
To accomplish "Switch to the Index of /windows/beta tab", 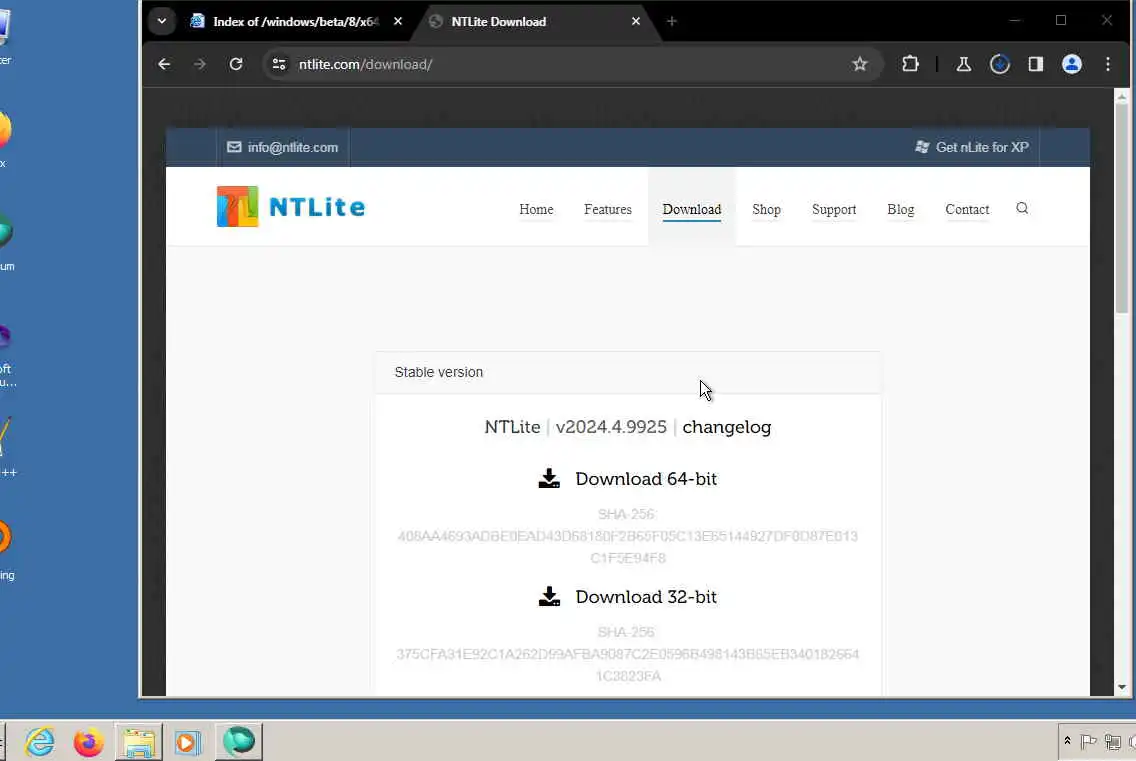I will [x=296, y=22].
